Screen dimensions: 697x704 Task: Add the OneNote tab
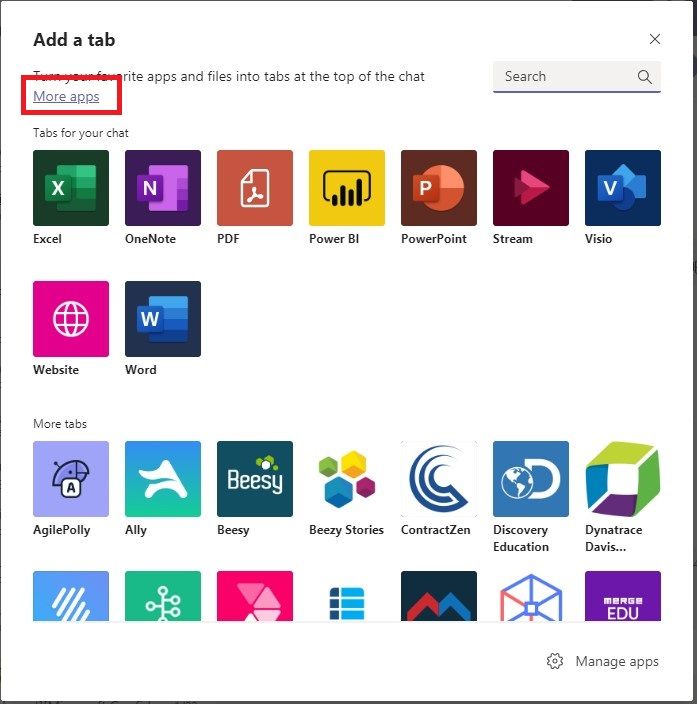[163, 188]
